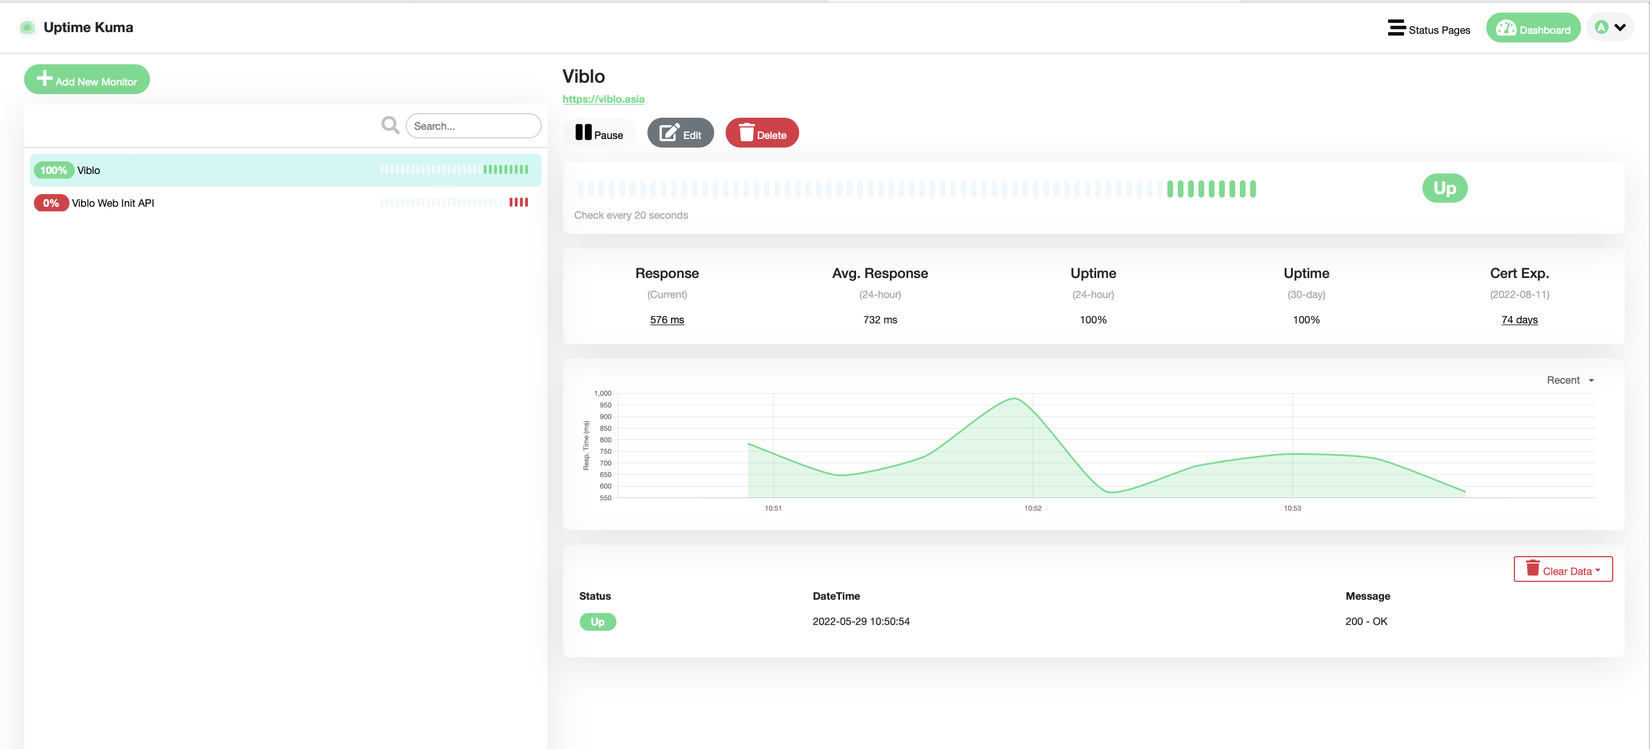Open the user avatar icon
The height and width of the screenshot is (749, 1650).
coord(1601,27)
